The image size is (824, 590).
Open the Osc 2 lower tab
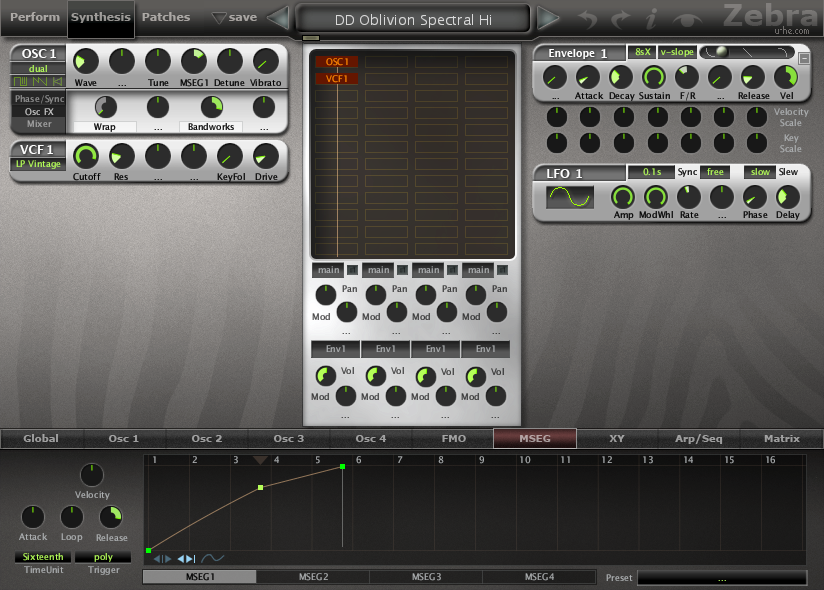pos(207,439)
